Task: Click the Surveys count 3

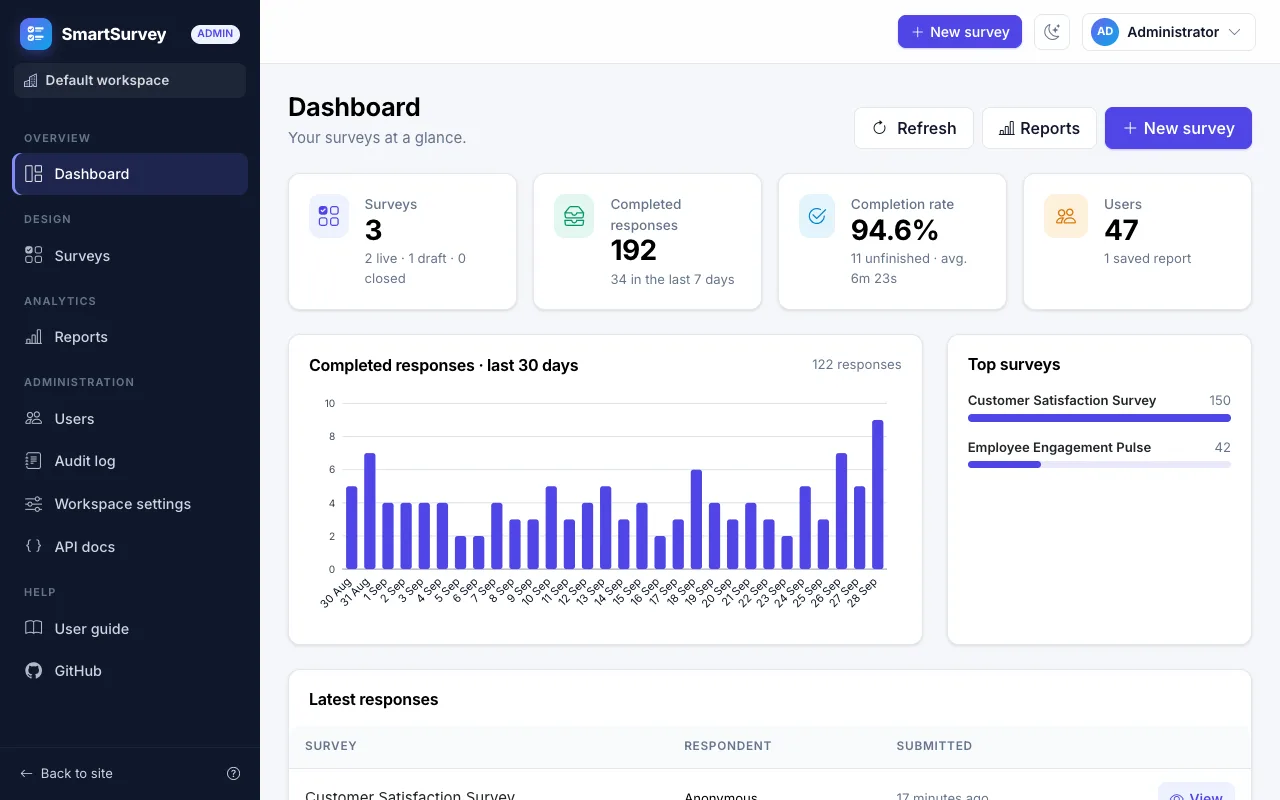Action: [374, 231]
